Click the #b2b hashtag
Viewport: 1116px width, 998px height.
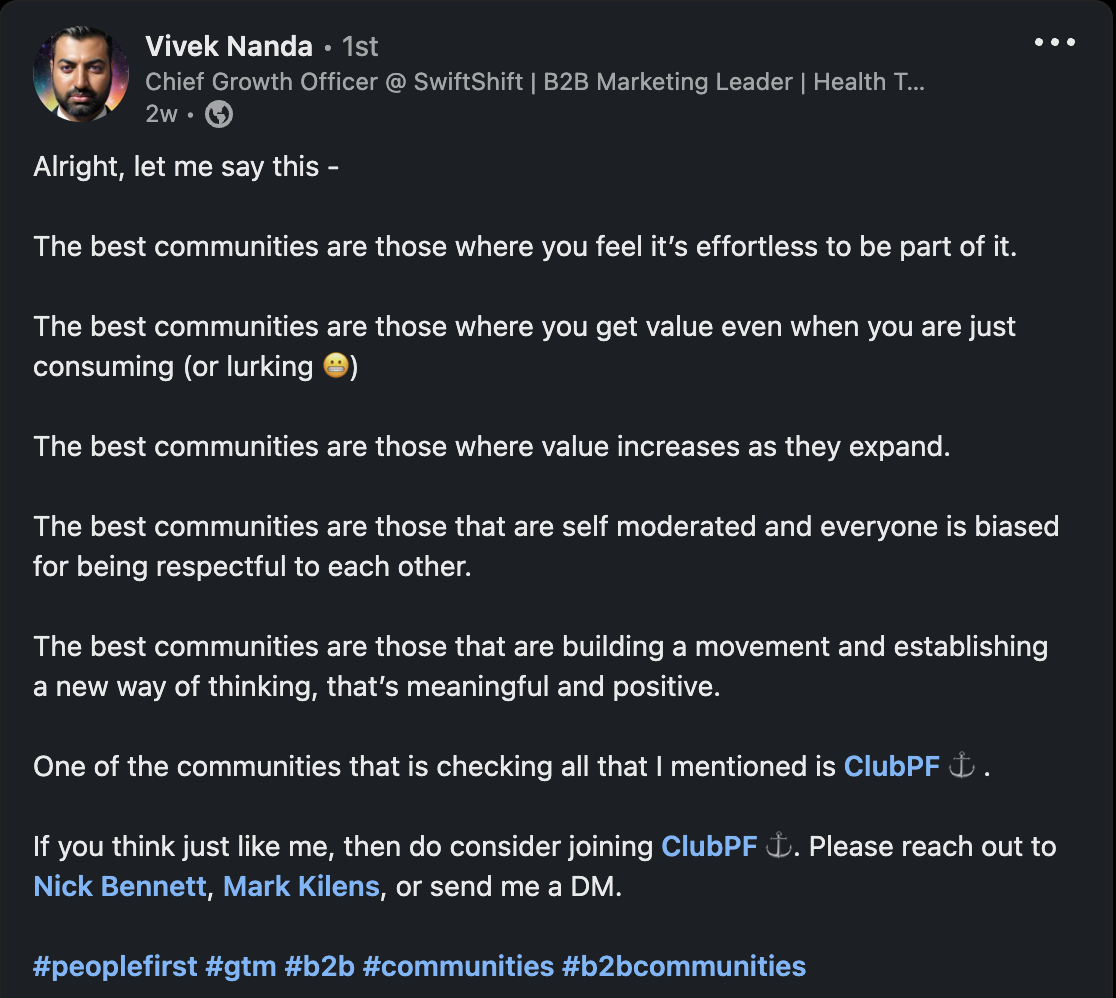319,967
